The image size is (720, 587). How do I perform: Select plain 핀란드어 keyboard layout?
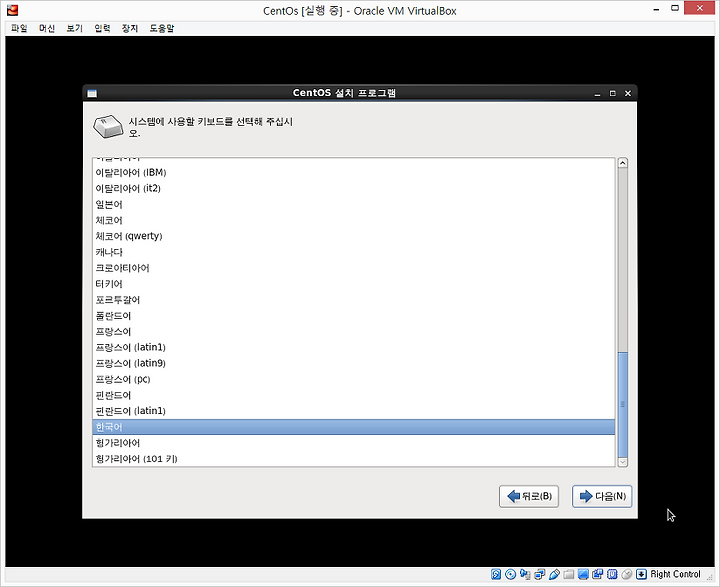coord(354,395)
